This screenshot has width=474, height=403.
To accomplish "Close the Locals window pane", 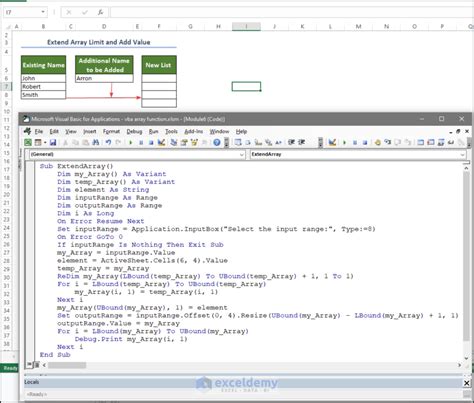I will pos(467,383).
